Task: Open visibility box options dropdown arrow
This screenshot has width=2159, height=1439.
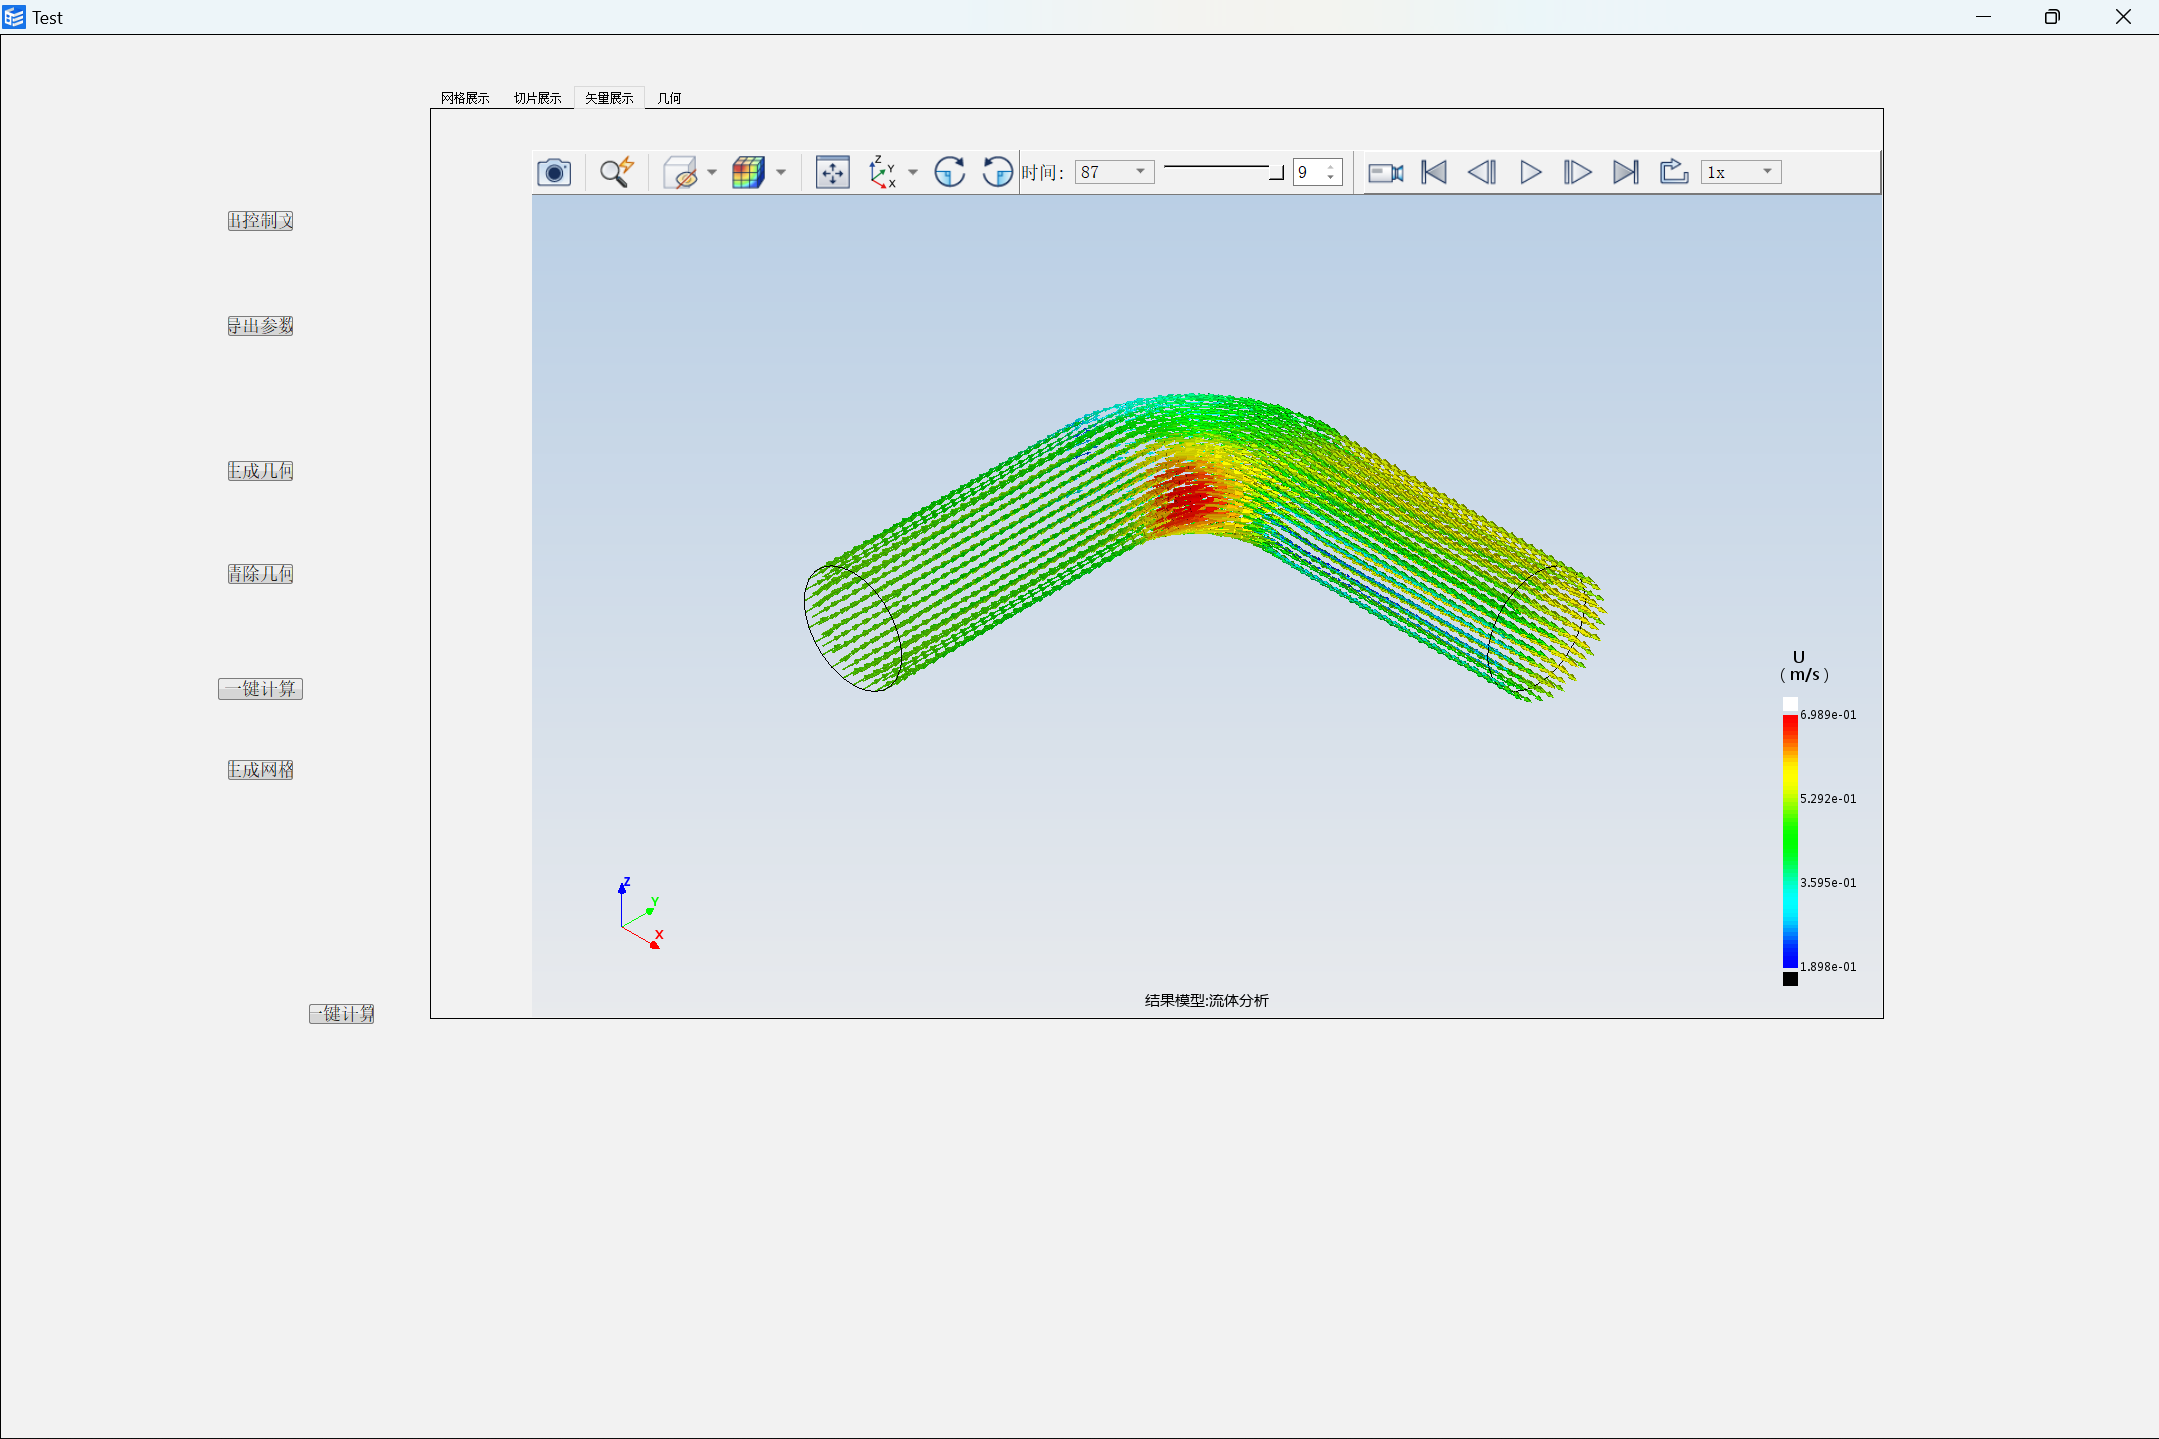Action: 712,172
